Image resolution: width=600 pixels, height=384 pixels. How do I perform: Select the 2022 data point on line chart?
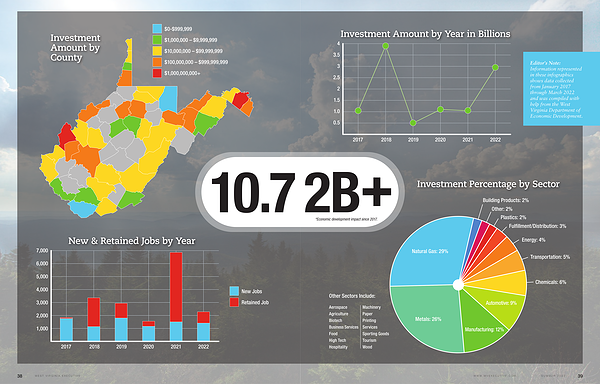pyautogui.click(x=495, y=67)
